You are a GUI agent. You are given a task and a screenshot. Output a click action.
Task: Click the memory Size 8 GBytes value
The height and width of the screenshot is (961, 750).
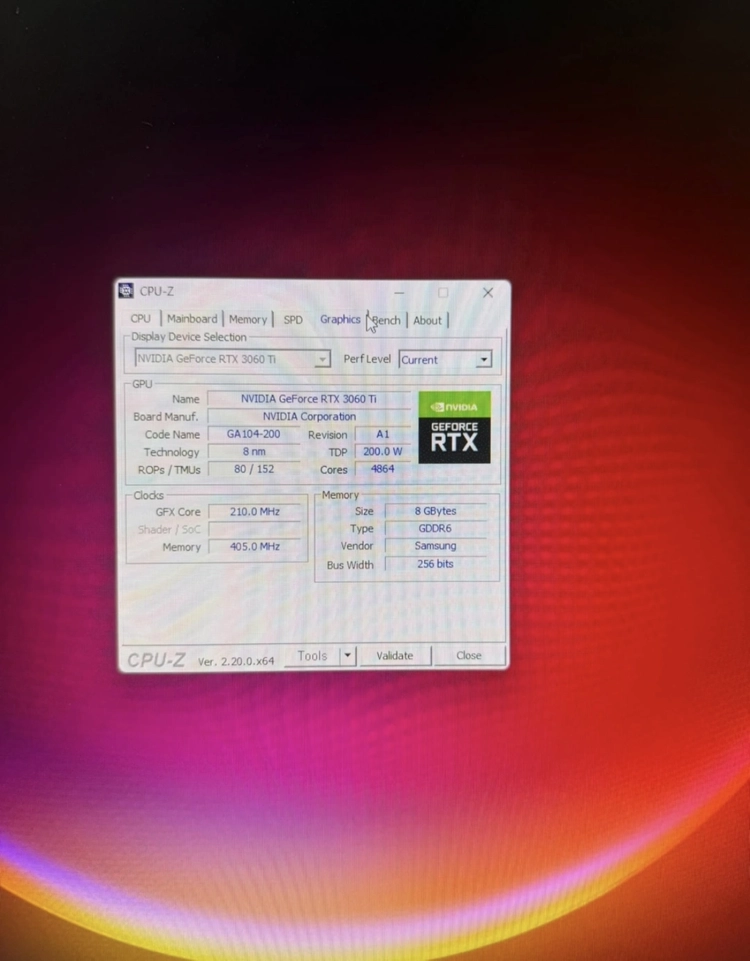(435, 511)
